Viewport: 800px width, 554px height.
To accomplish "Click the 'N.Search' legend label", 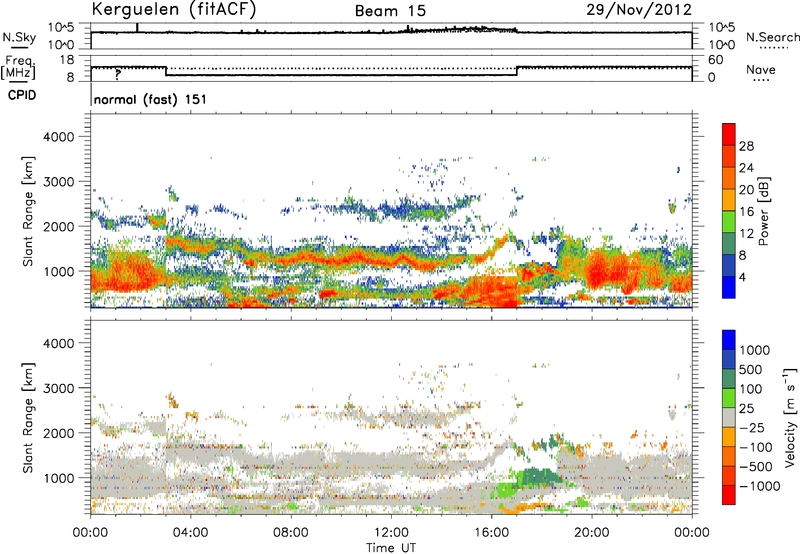I will (772, 37).
